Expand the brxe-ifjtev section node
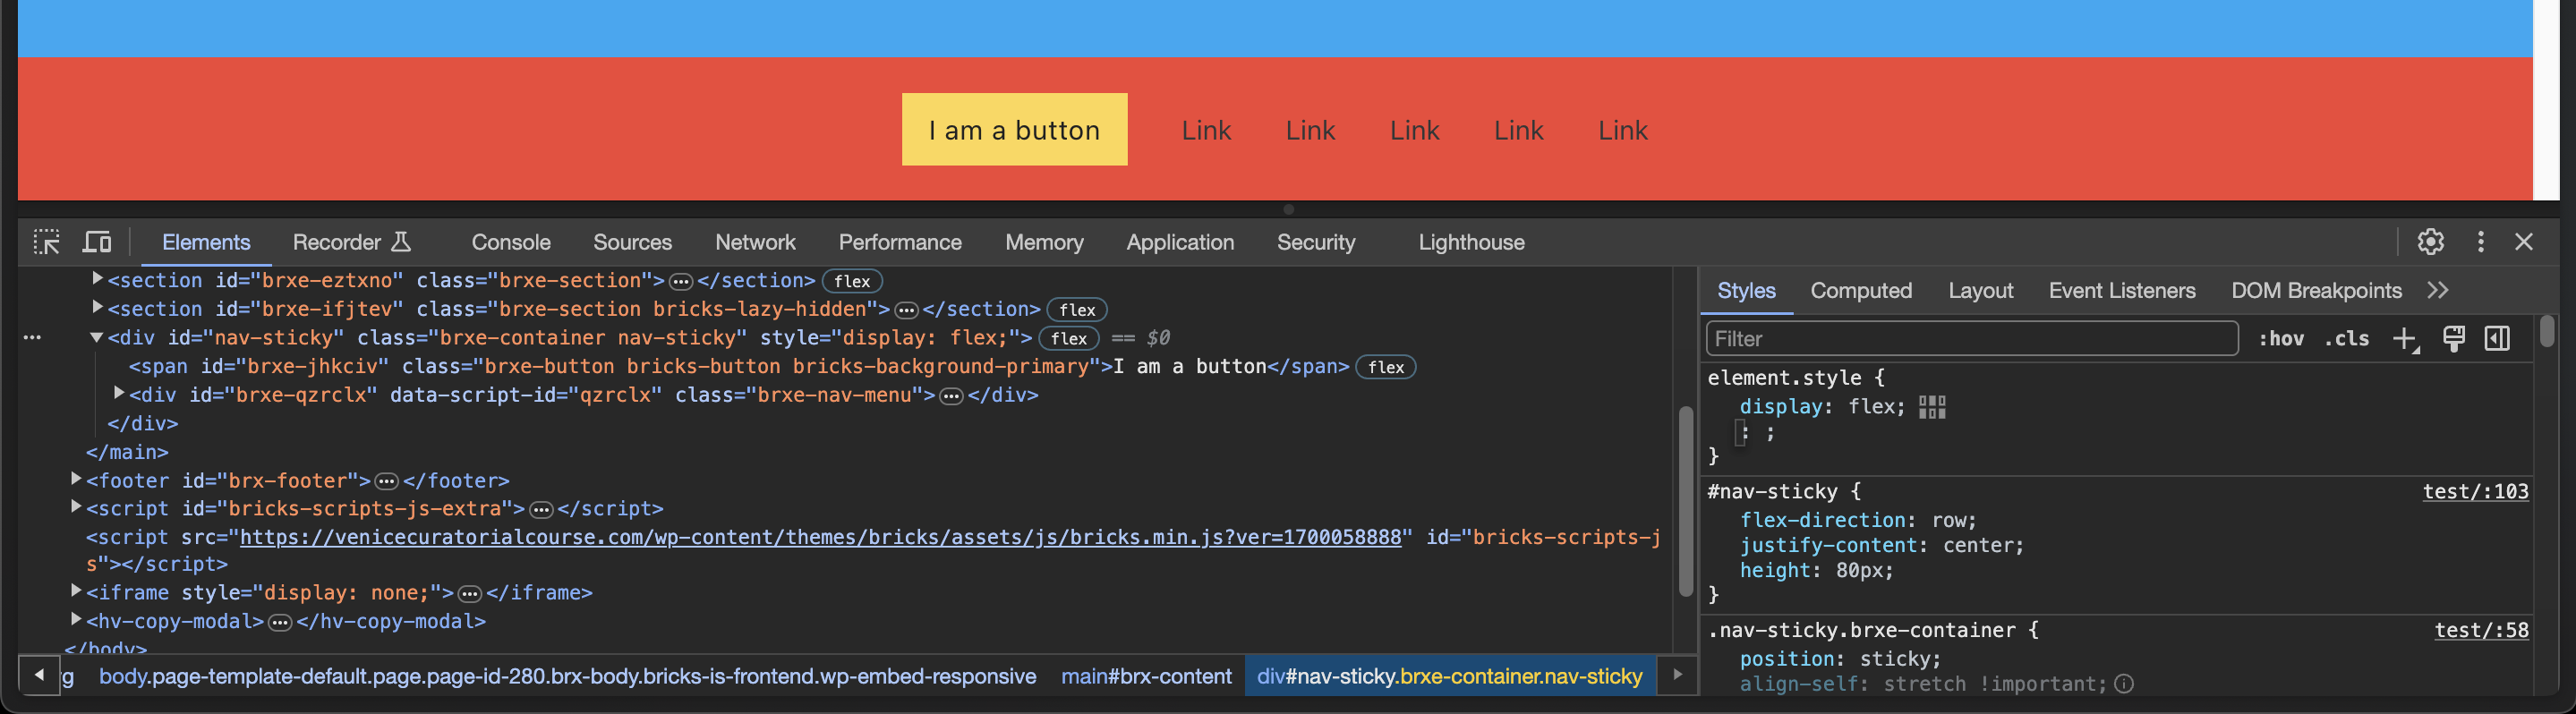This screenshot has height=714, width=2576. click(x=97, y=307)
